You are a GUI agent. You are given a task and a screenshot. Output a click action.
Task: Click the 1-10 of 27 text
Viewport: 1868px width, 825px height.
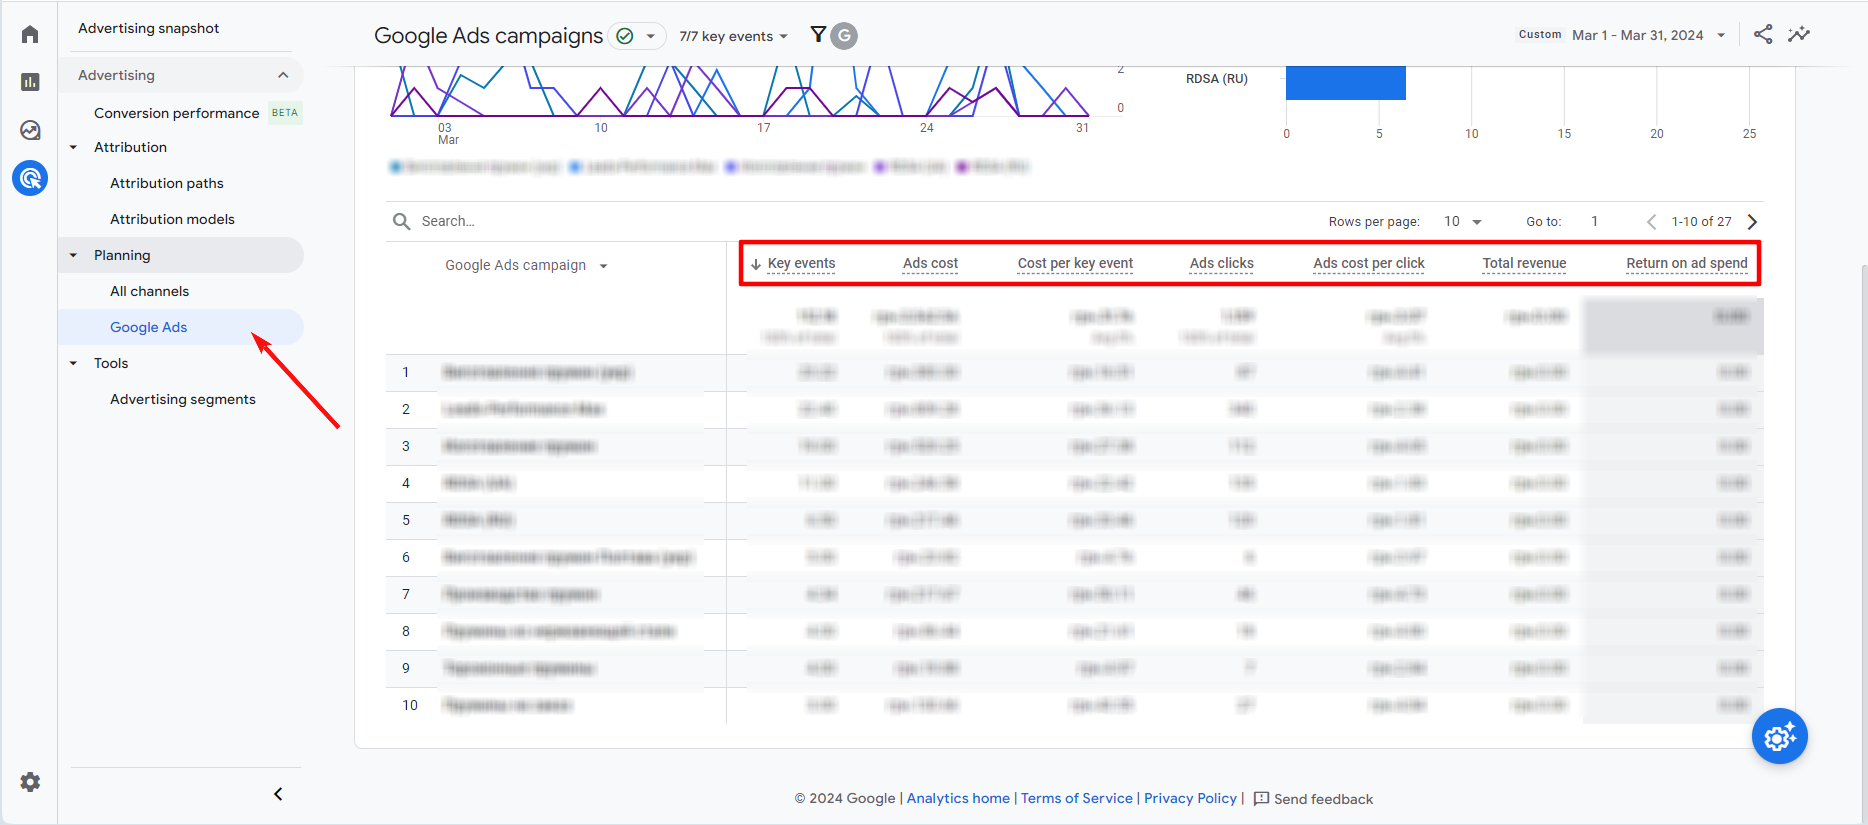coord(1701,221)
